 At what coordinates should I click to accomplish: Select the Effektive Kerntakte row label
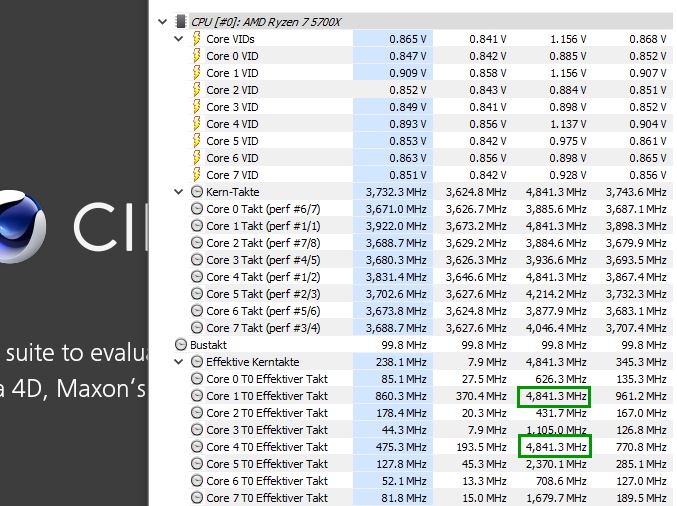tap(253, 362)
